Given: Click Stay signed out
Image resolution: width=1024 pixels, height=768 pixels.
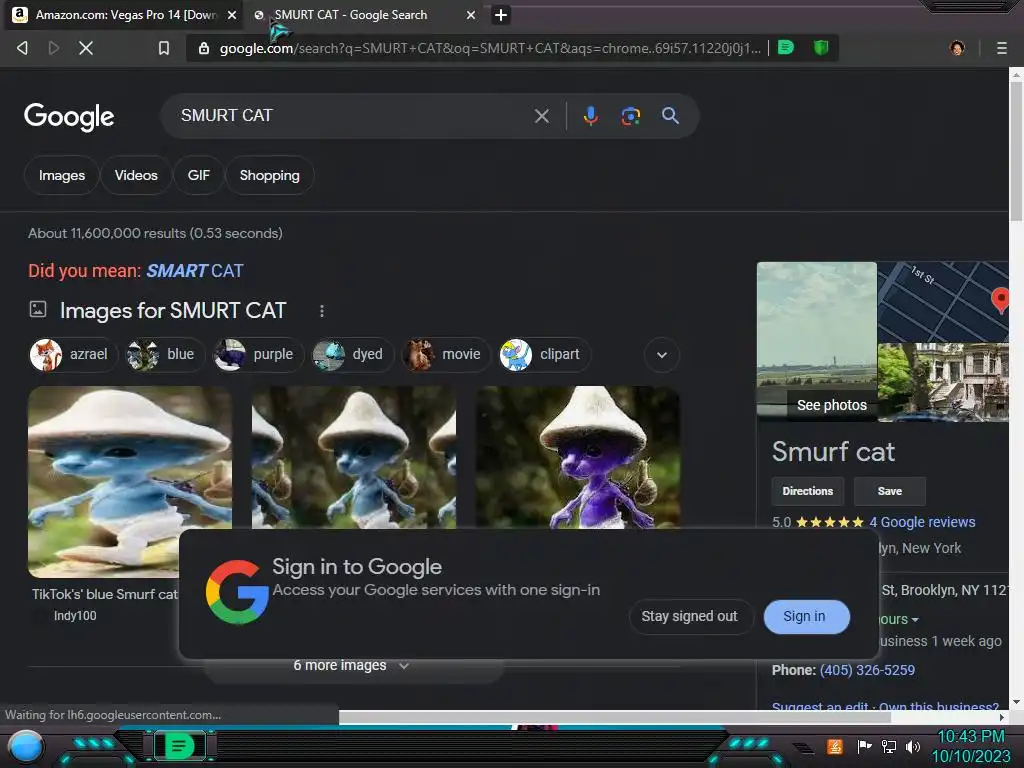Looking at the screenshot, I should click(690, 616).
